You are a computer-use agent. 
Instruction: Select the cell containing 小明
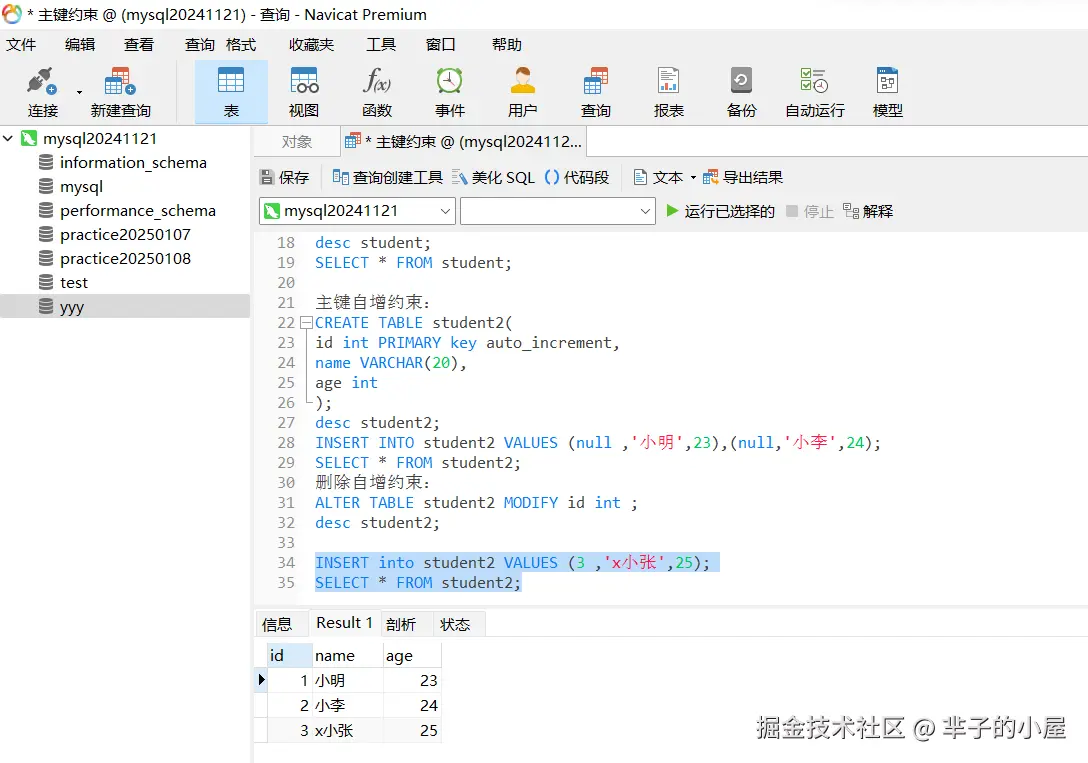(347, 680)
